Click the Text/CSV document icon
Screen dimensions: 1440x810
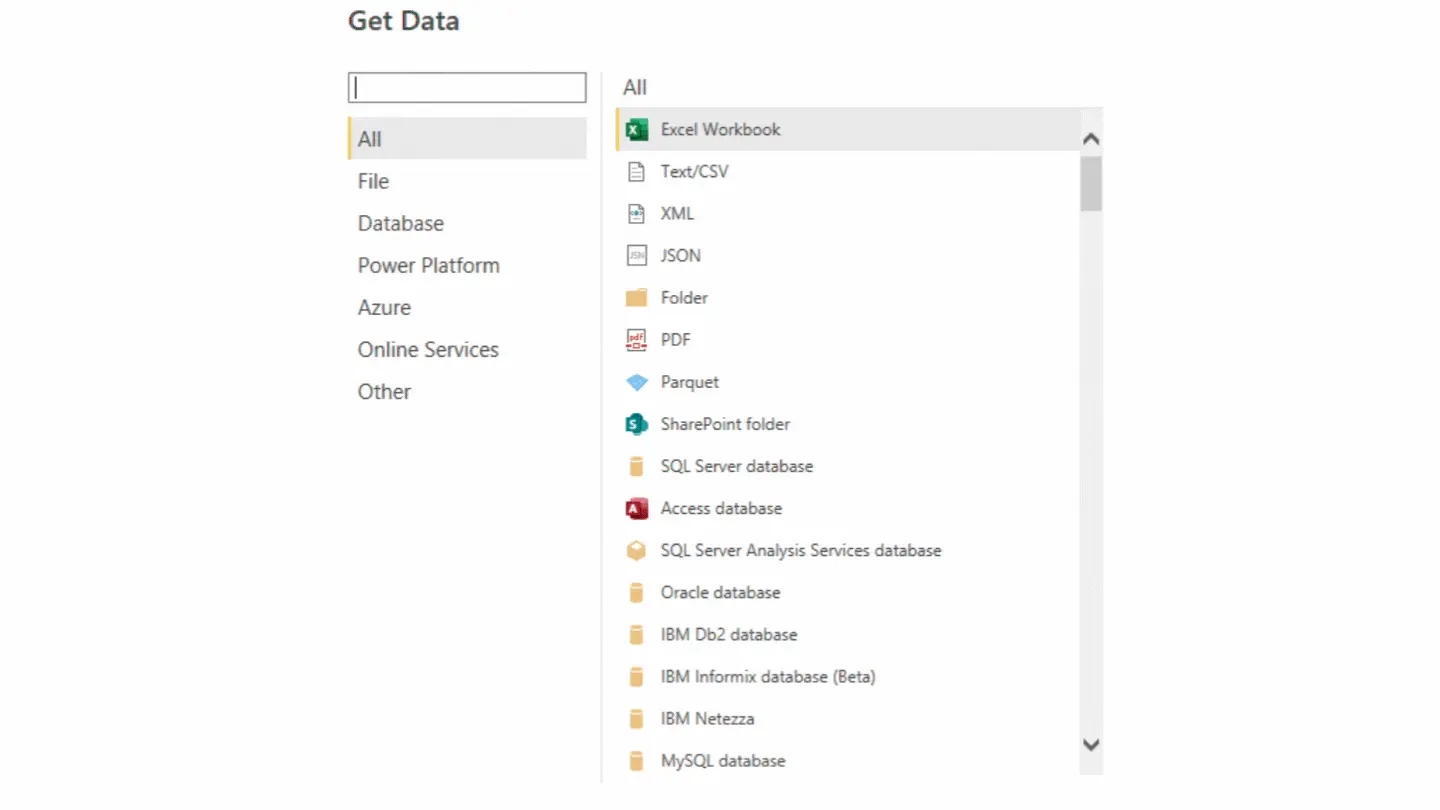pyautogui.click(x=636, y=172)
